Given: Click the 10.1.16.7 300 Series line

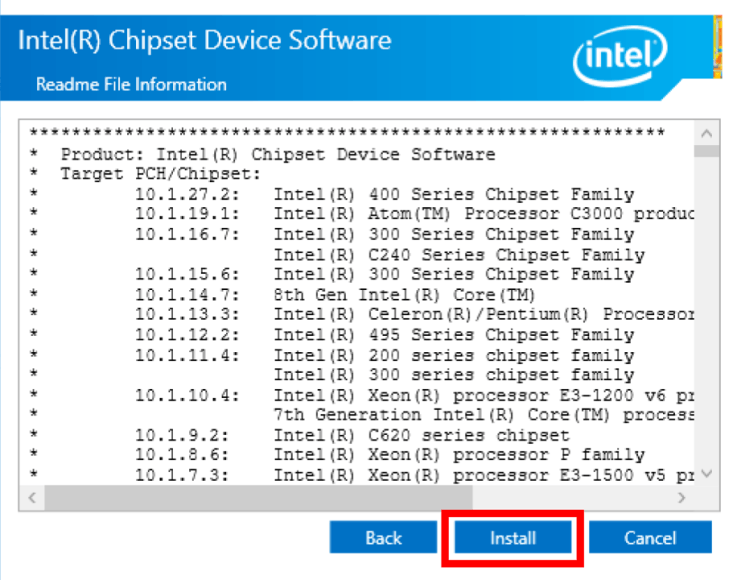Looking at the screenshot, I should click(384, 234).
